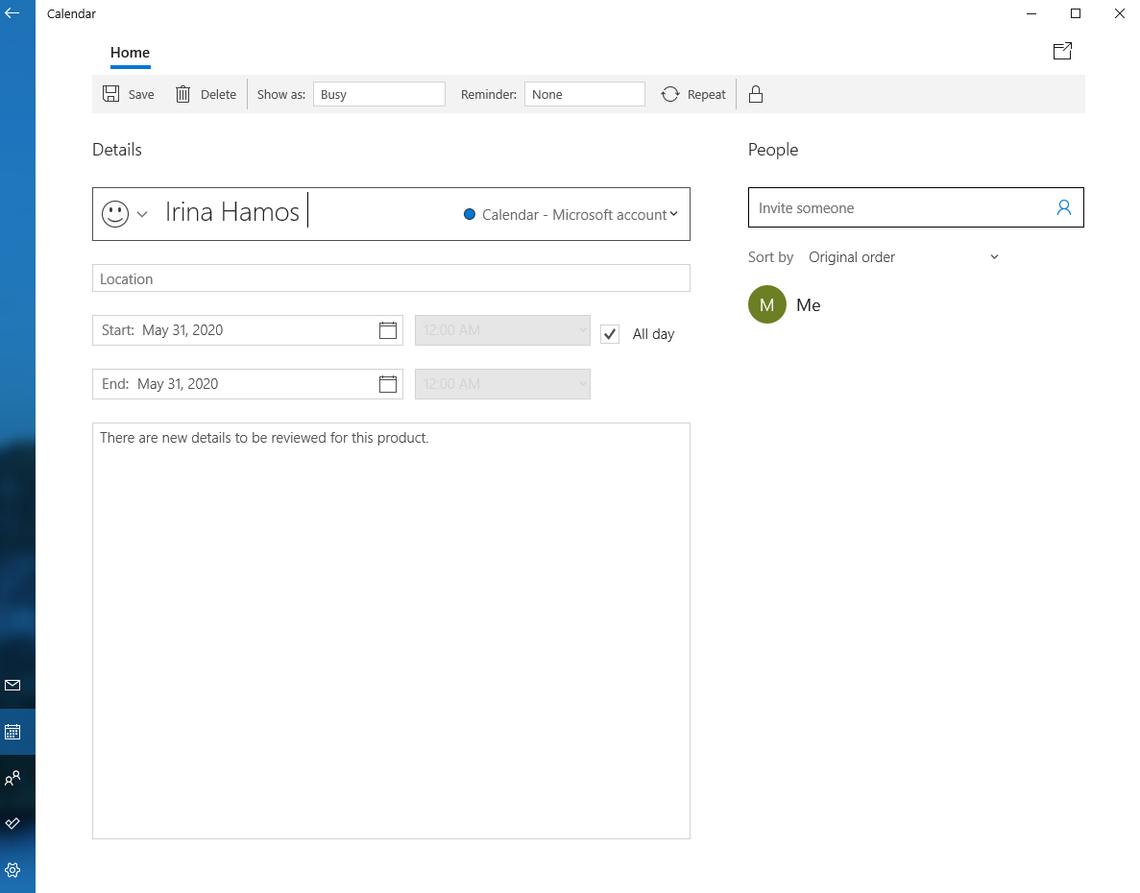This screenshot has height=893, width=1140.
Task: Go back using the left arrow
Action: tap(12, 13)
